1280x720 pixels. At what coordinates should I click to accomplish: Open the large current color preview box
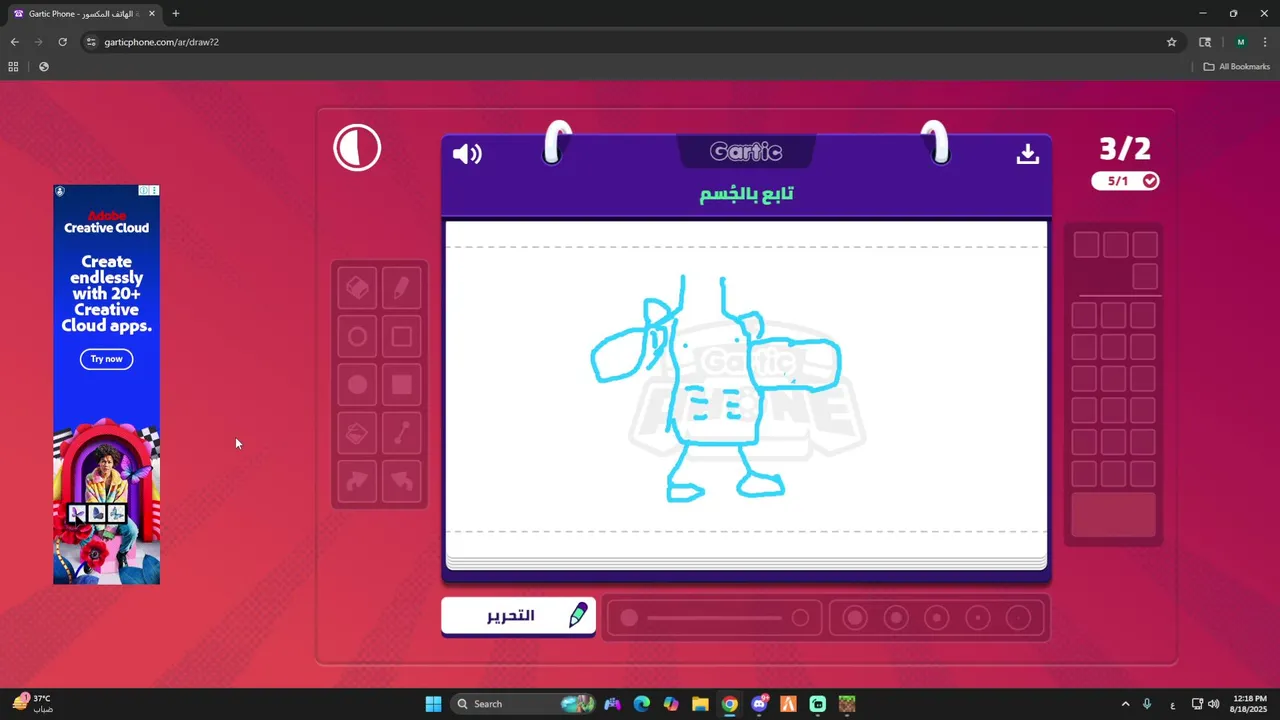(x=1114, y=515)
